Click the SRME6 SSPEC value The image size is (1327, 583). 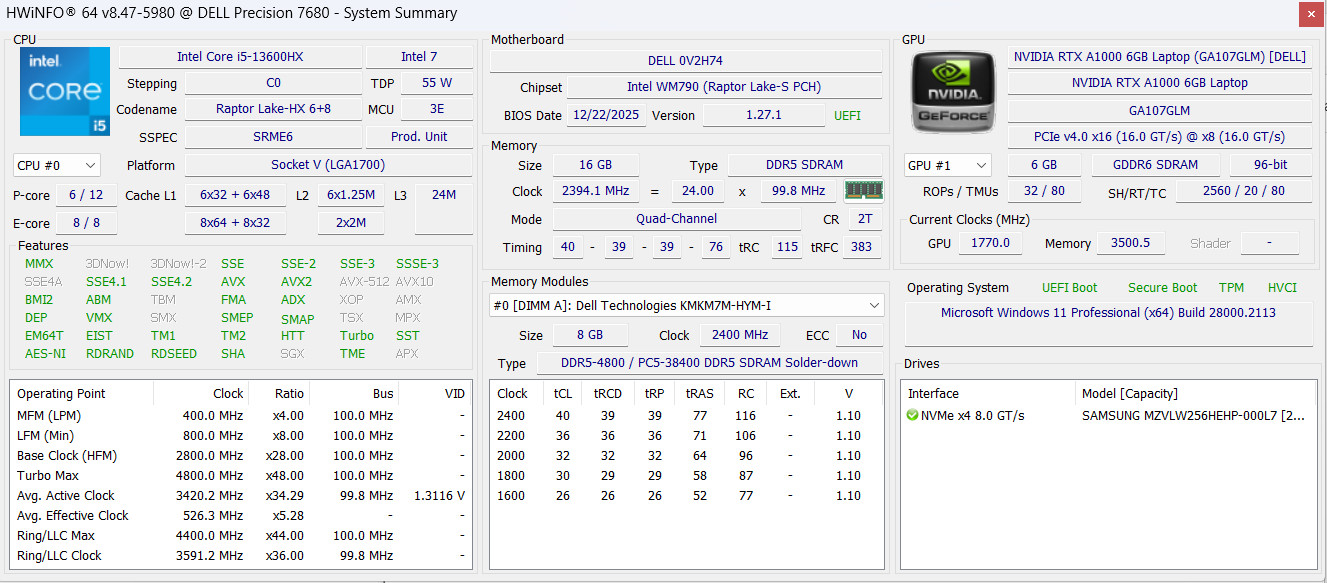point(273,136)
